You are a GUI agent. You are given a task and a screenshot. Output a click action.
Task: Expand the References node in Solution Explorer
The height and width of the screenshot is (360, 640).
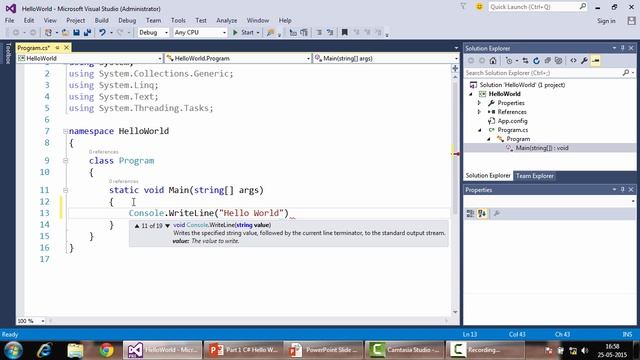(480, 112)
